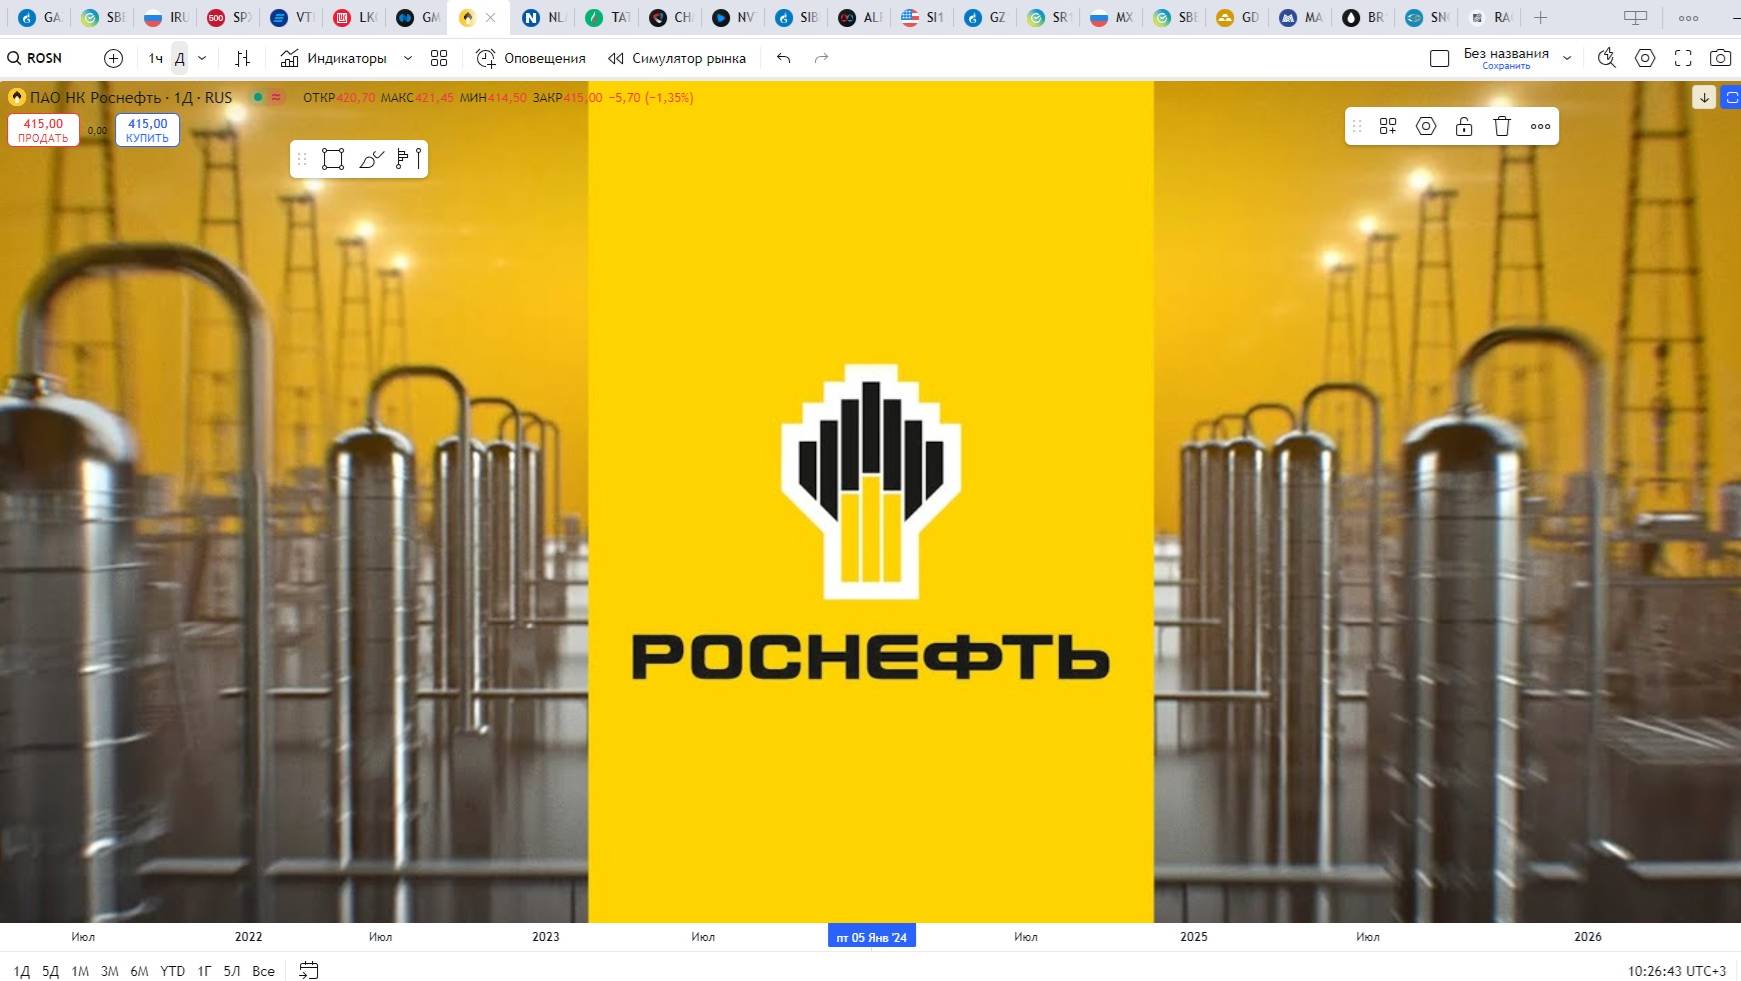Enter fullscreen mode

(x=1683, y=58)
